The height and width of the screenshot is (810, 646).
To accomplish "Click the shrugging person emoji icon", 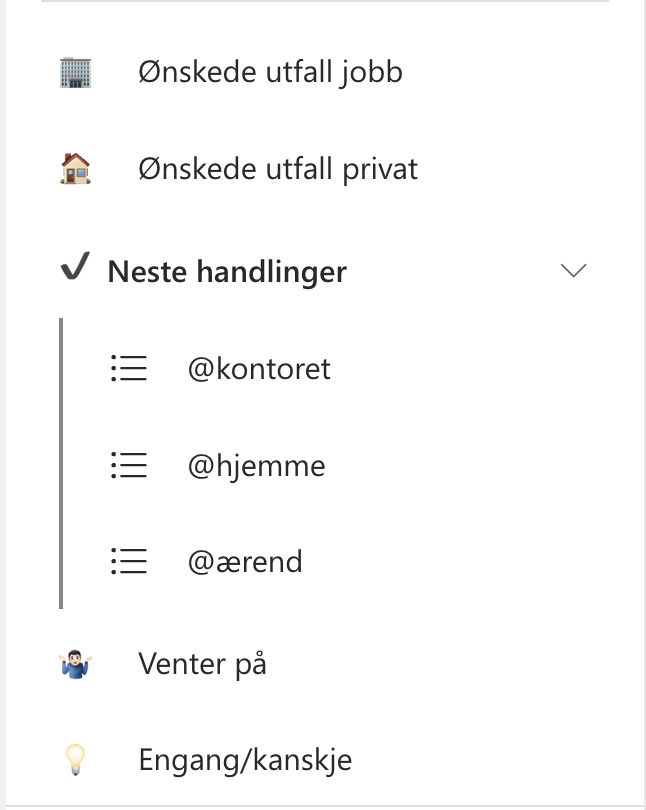I will click(76, 663).
